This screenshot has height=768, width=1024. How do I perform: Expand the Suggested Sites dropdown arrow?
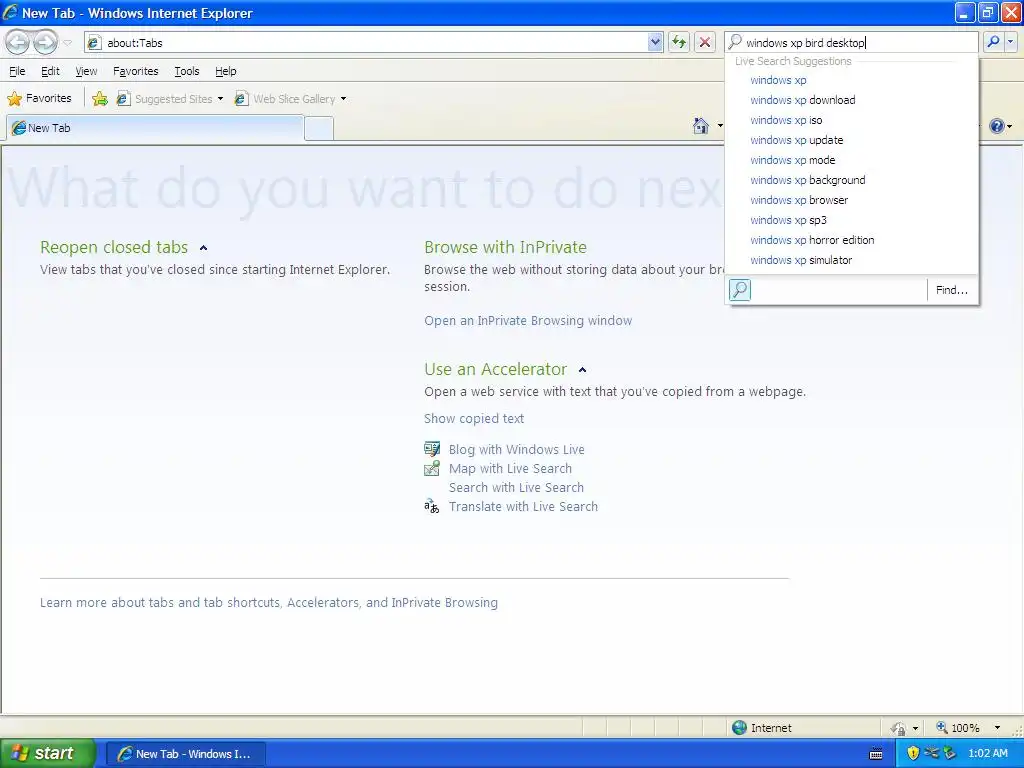coord(220,99)
